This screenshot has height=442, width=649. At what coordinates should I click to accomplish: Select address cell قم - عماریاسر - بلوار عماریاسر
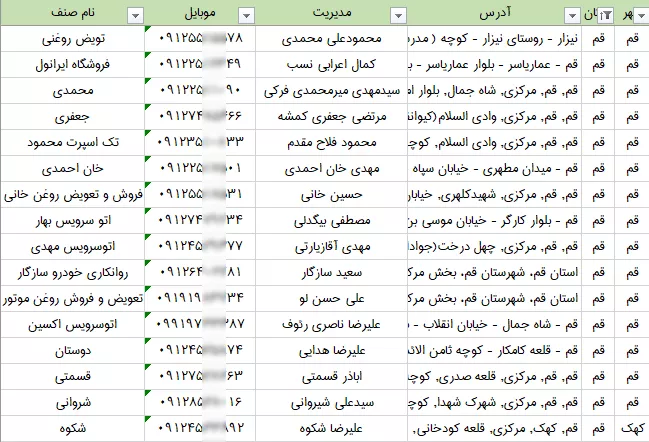[495, 65]
